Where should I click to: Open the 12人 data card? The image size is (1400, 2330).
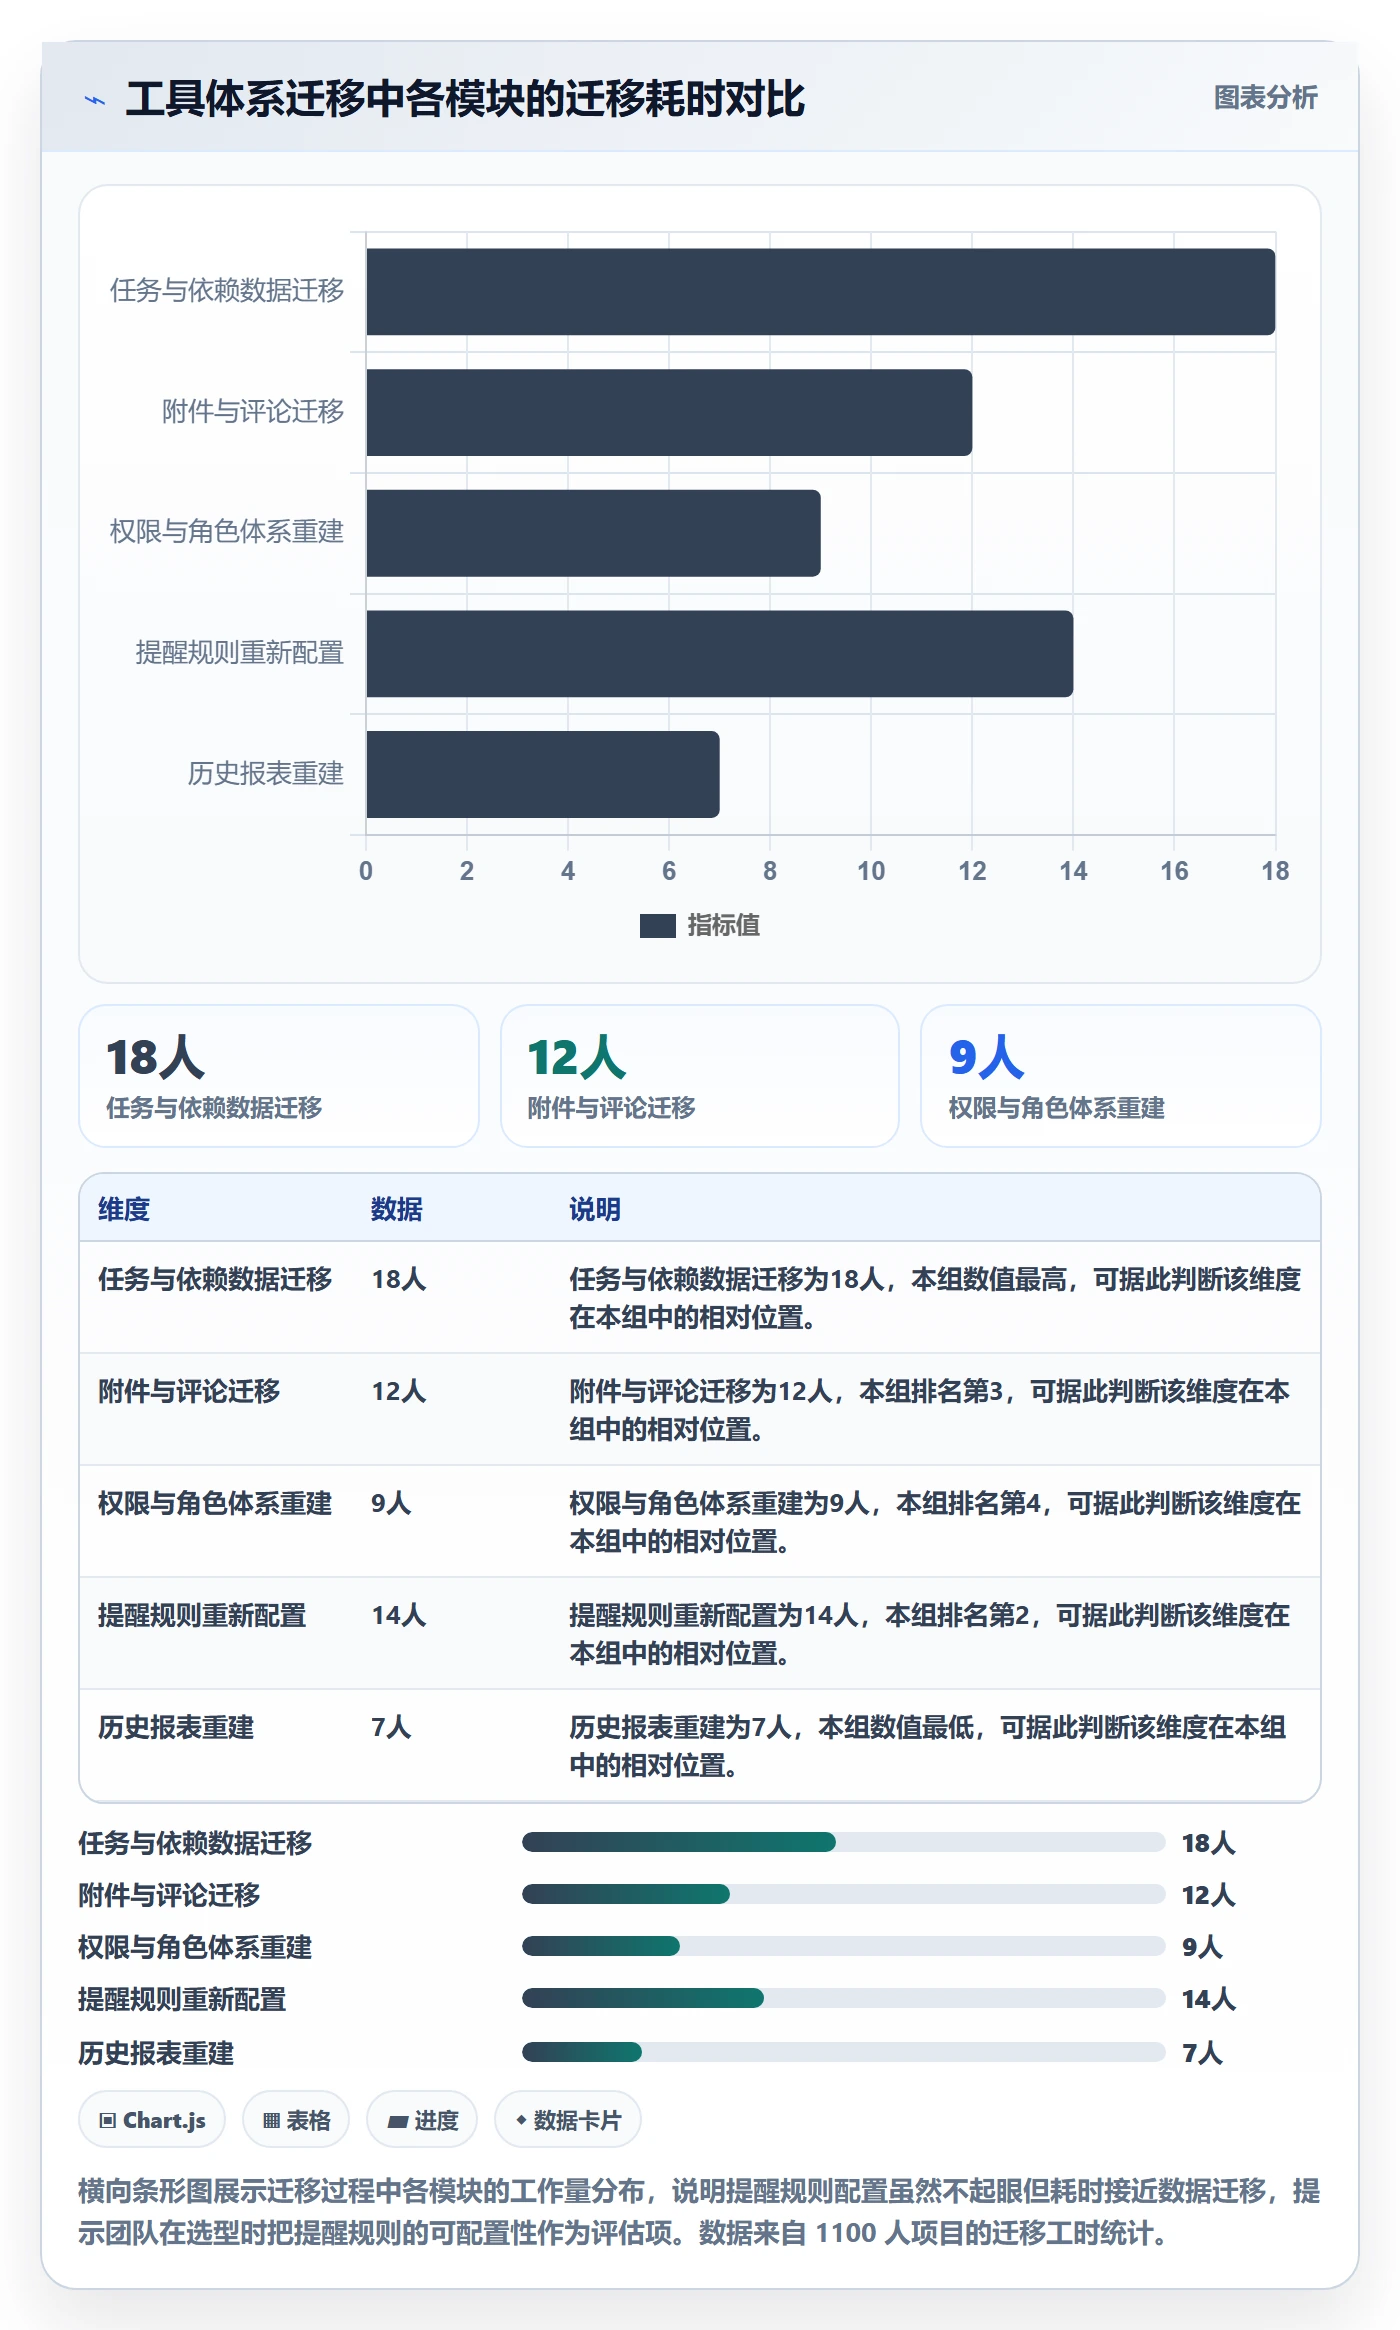700,1076
